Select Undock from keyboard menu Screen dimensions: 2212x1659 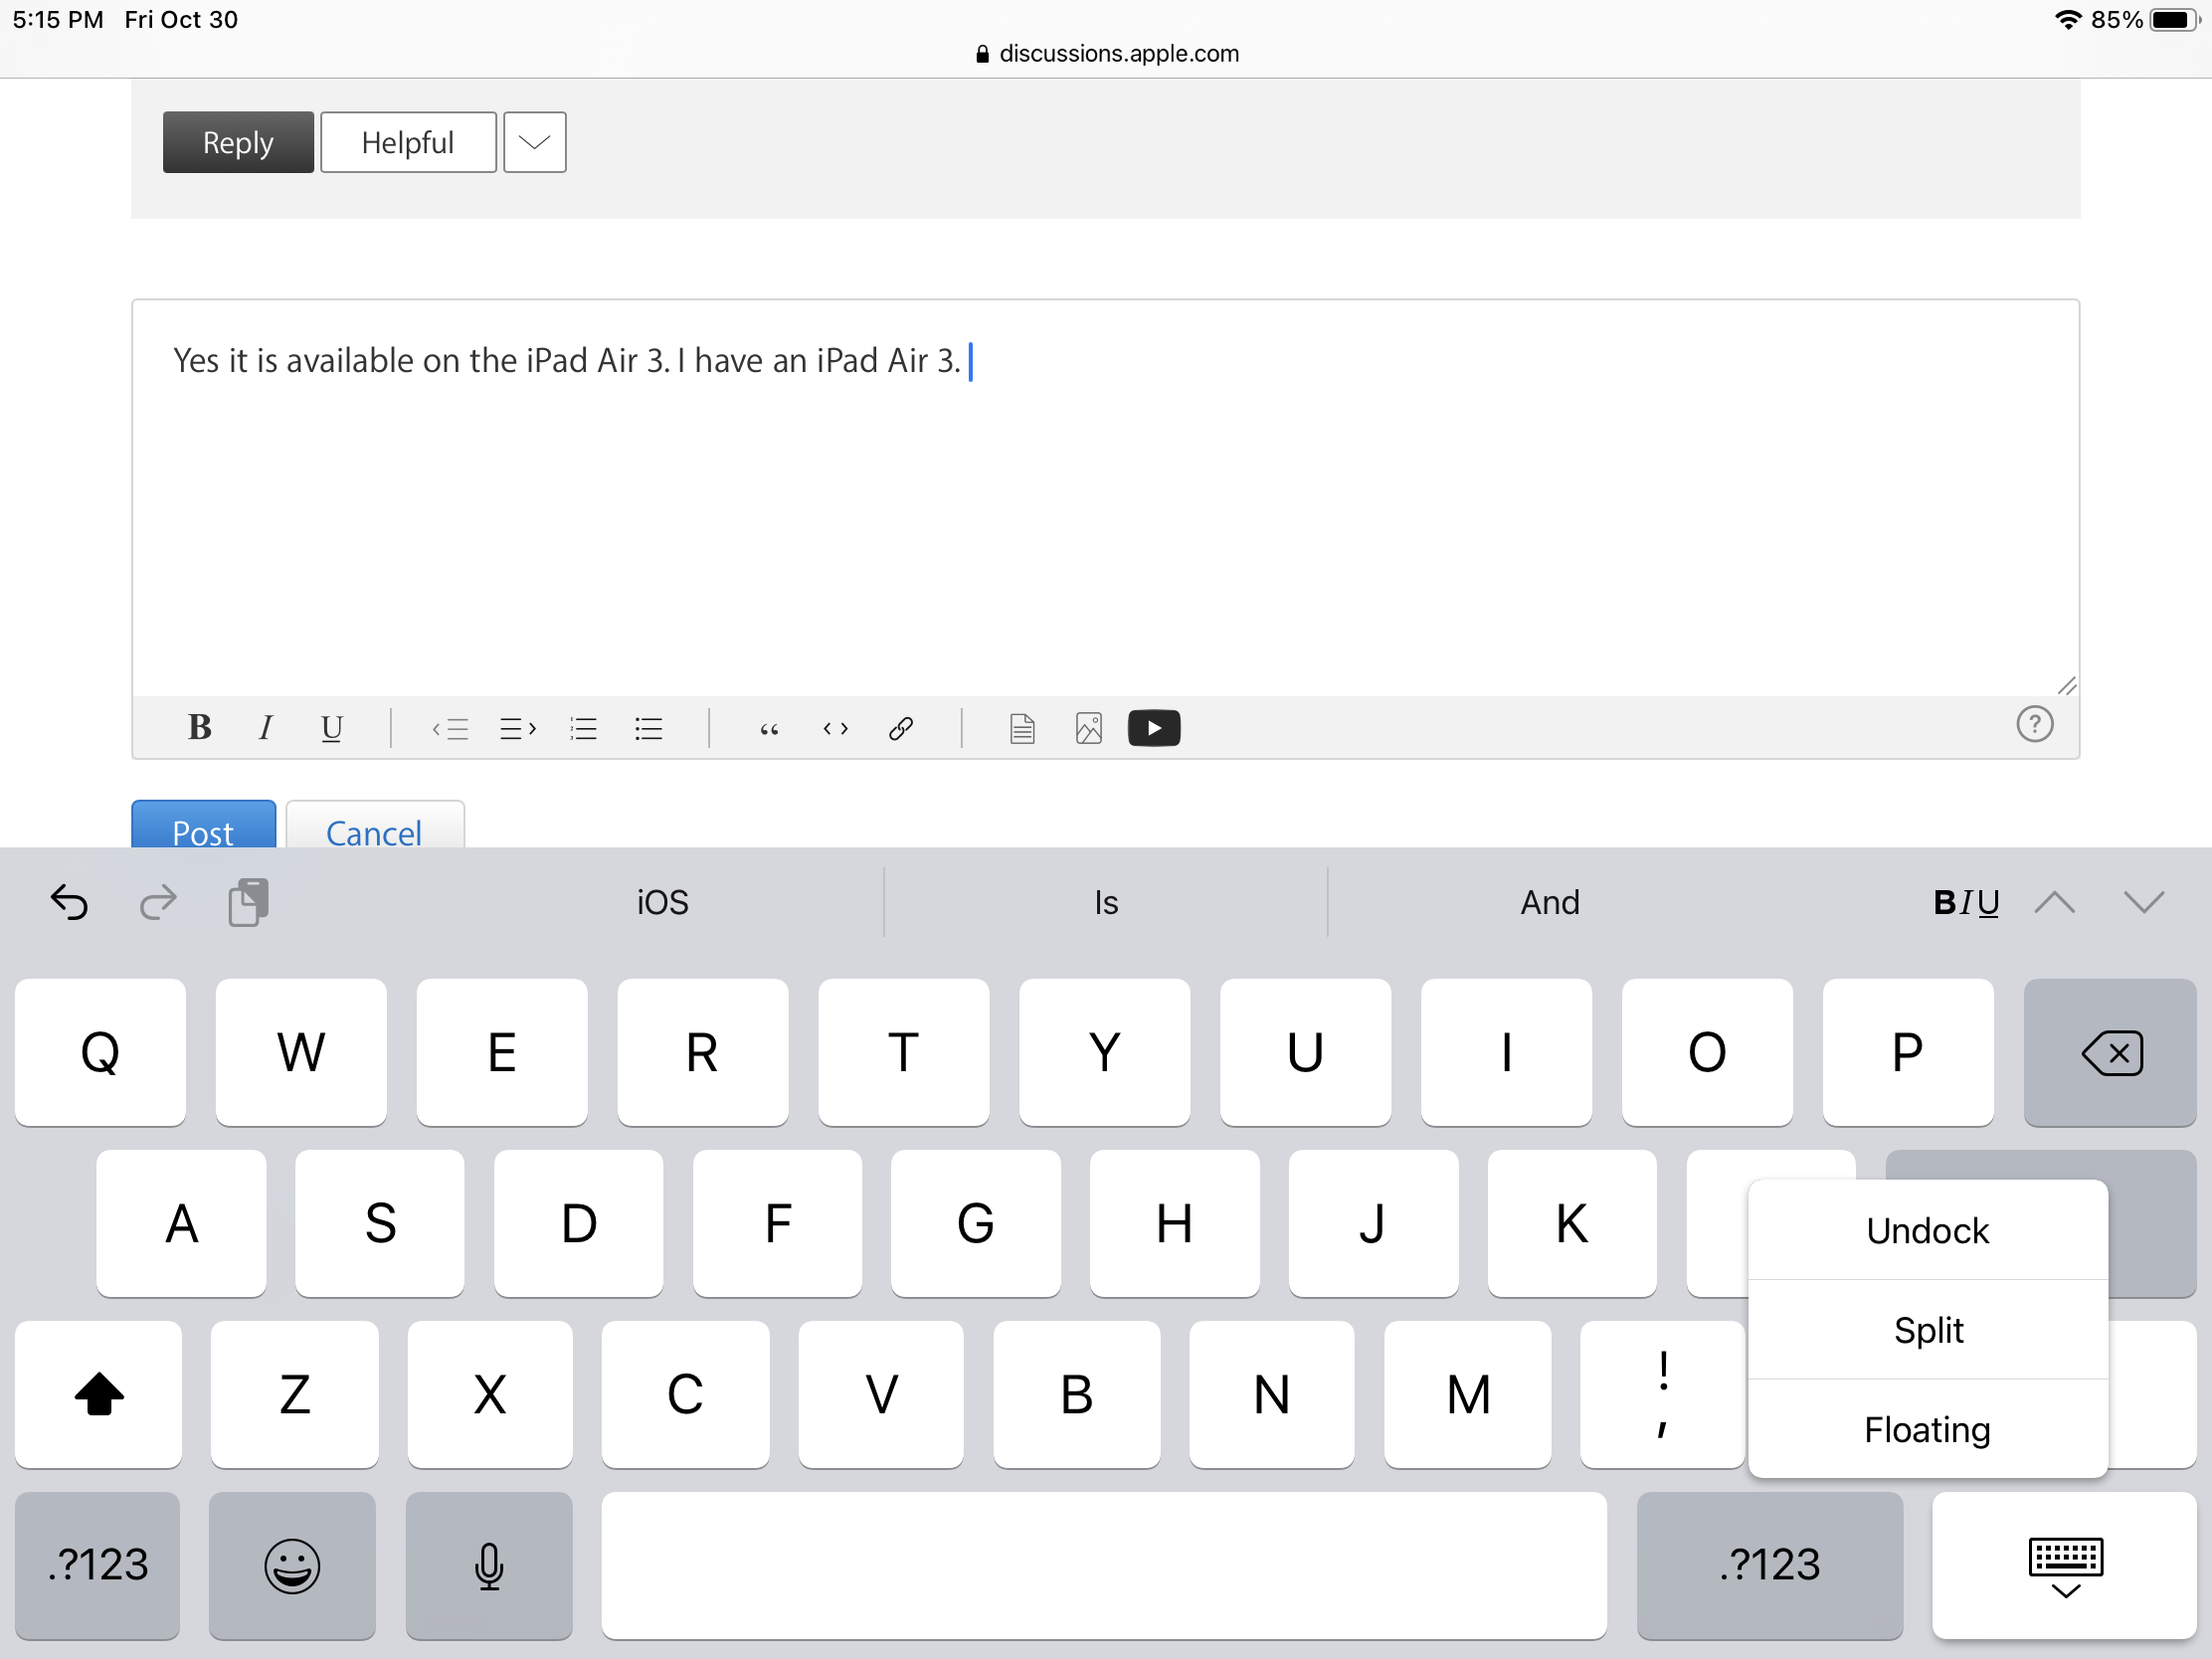pyautogui.click(x=1927, y=1231)
